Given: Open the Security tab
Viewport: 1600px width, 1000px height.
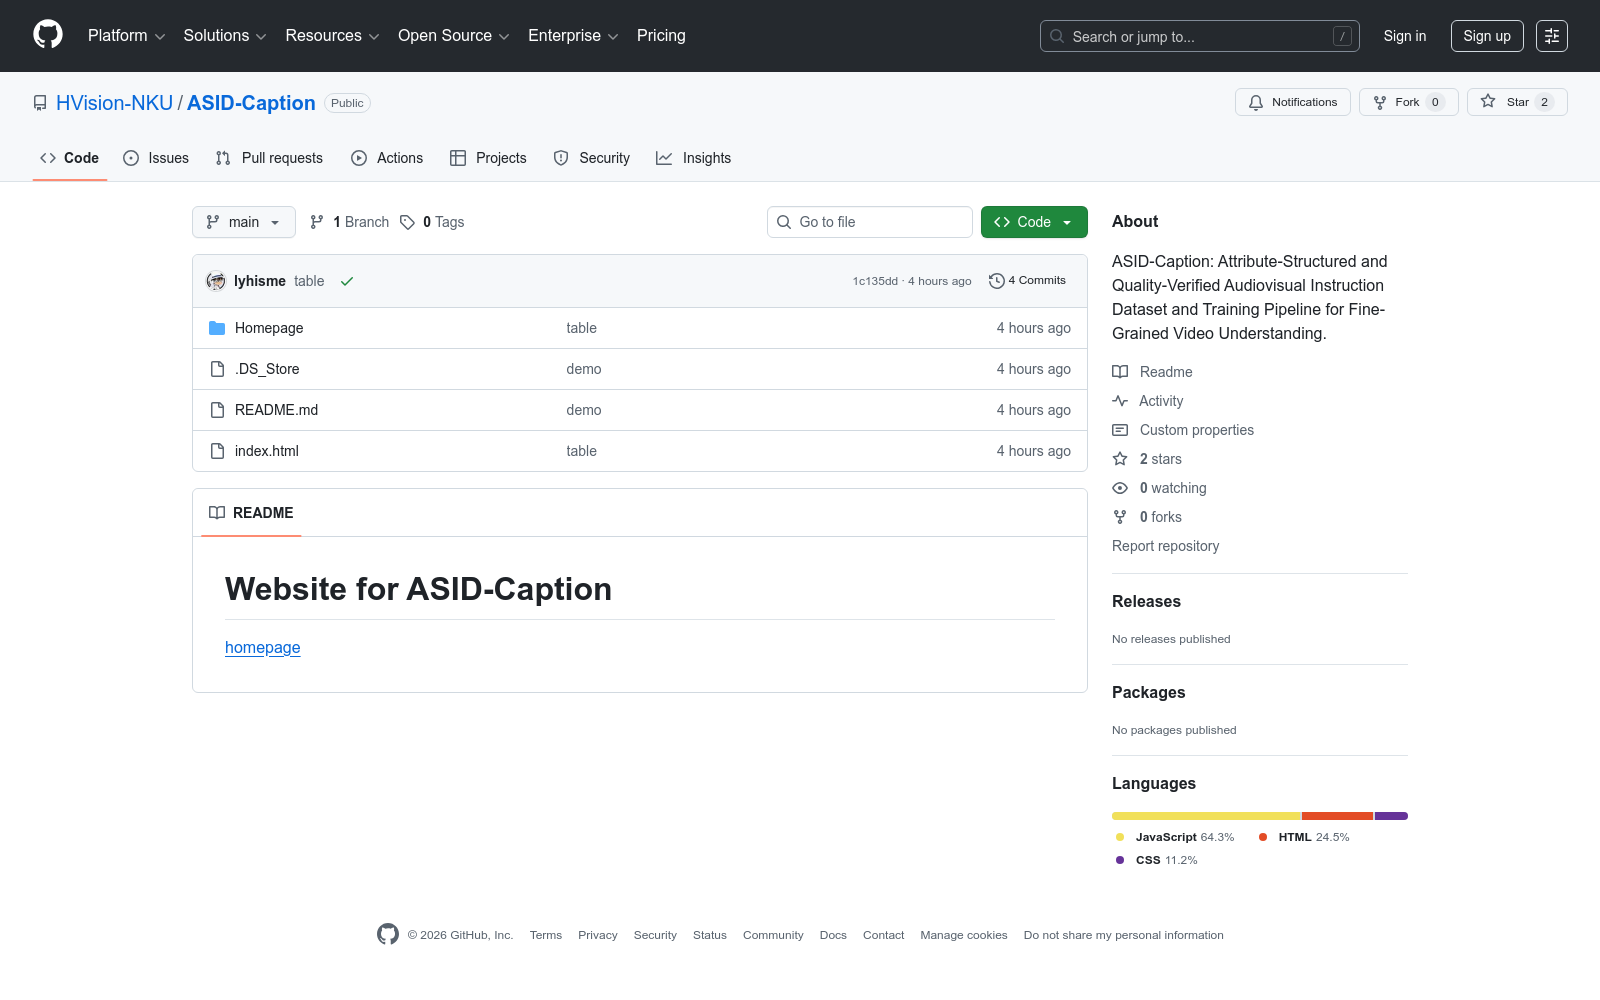Looking at the screenshot, I should coord(592,158).
